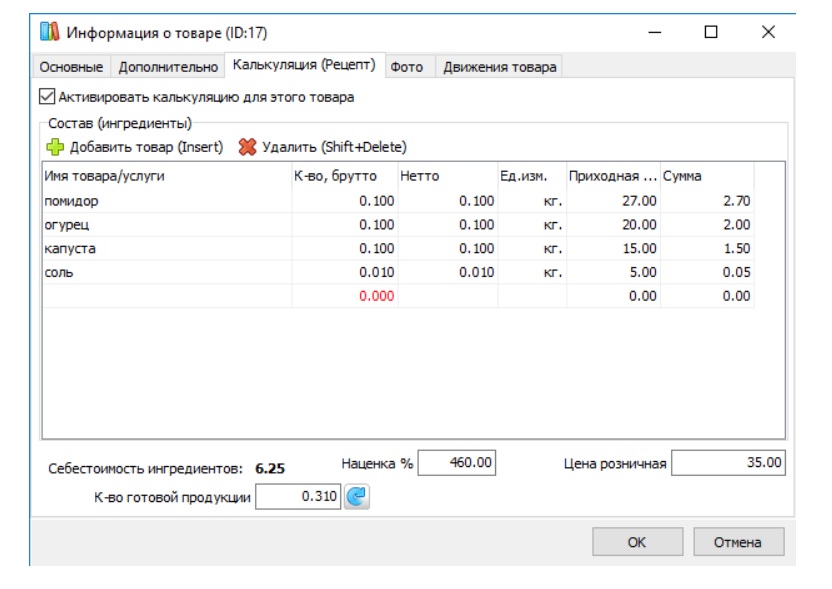Go to the Фото tab
Viewport: 832px width, 589px height.
tap(407, 67)
